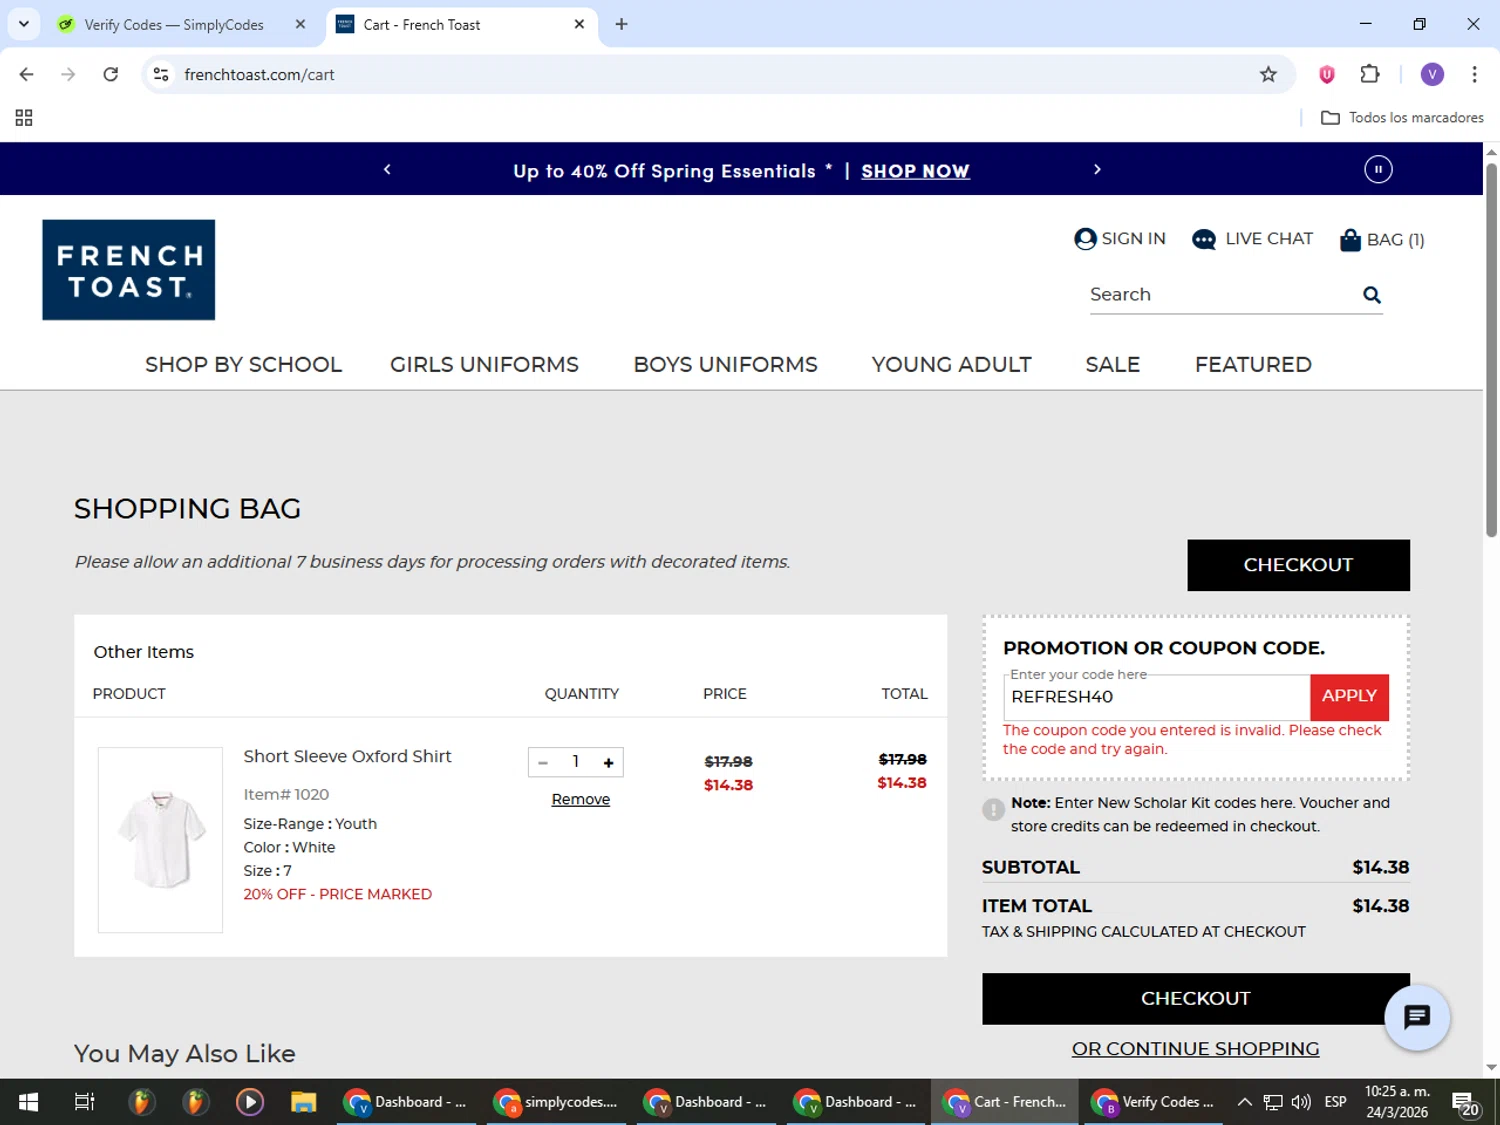Click the search magnifier icon

[x=1371, y=295]
